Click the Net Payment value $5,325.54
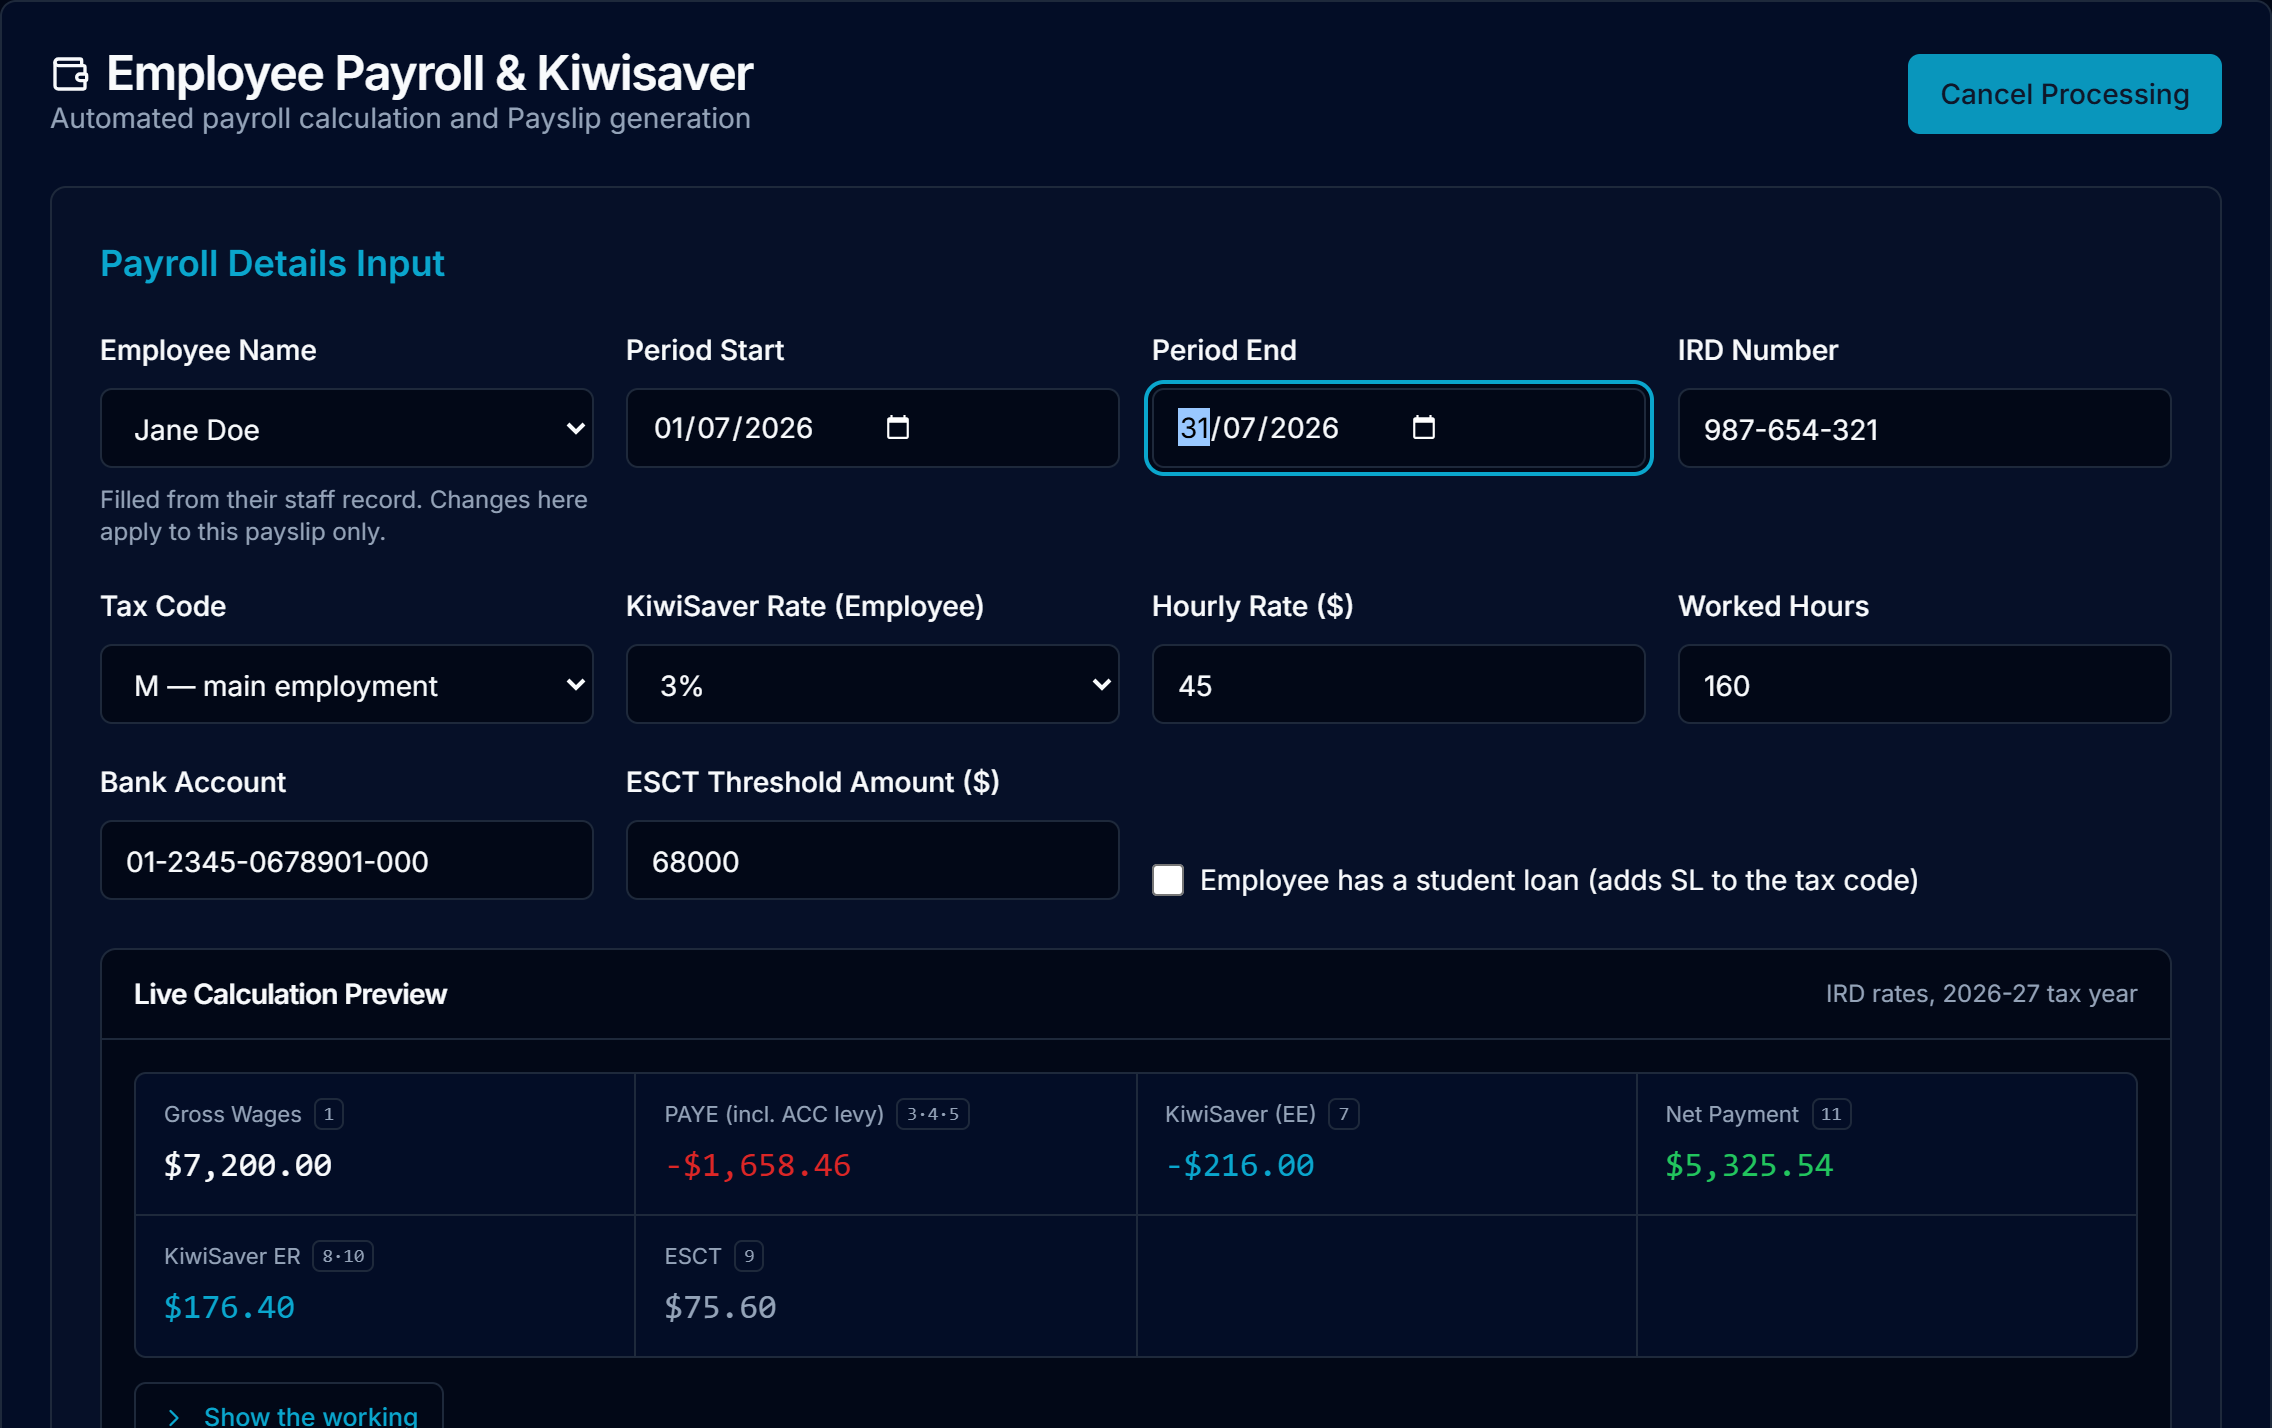The height and width of the screenshot is (1428, 2272). click(x=1749, y=1165)
